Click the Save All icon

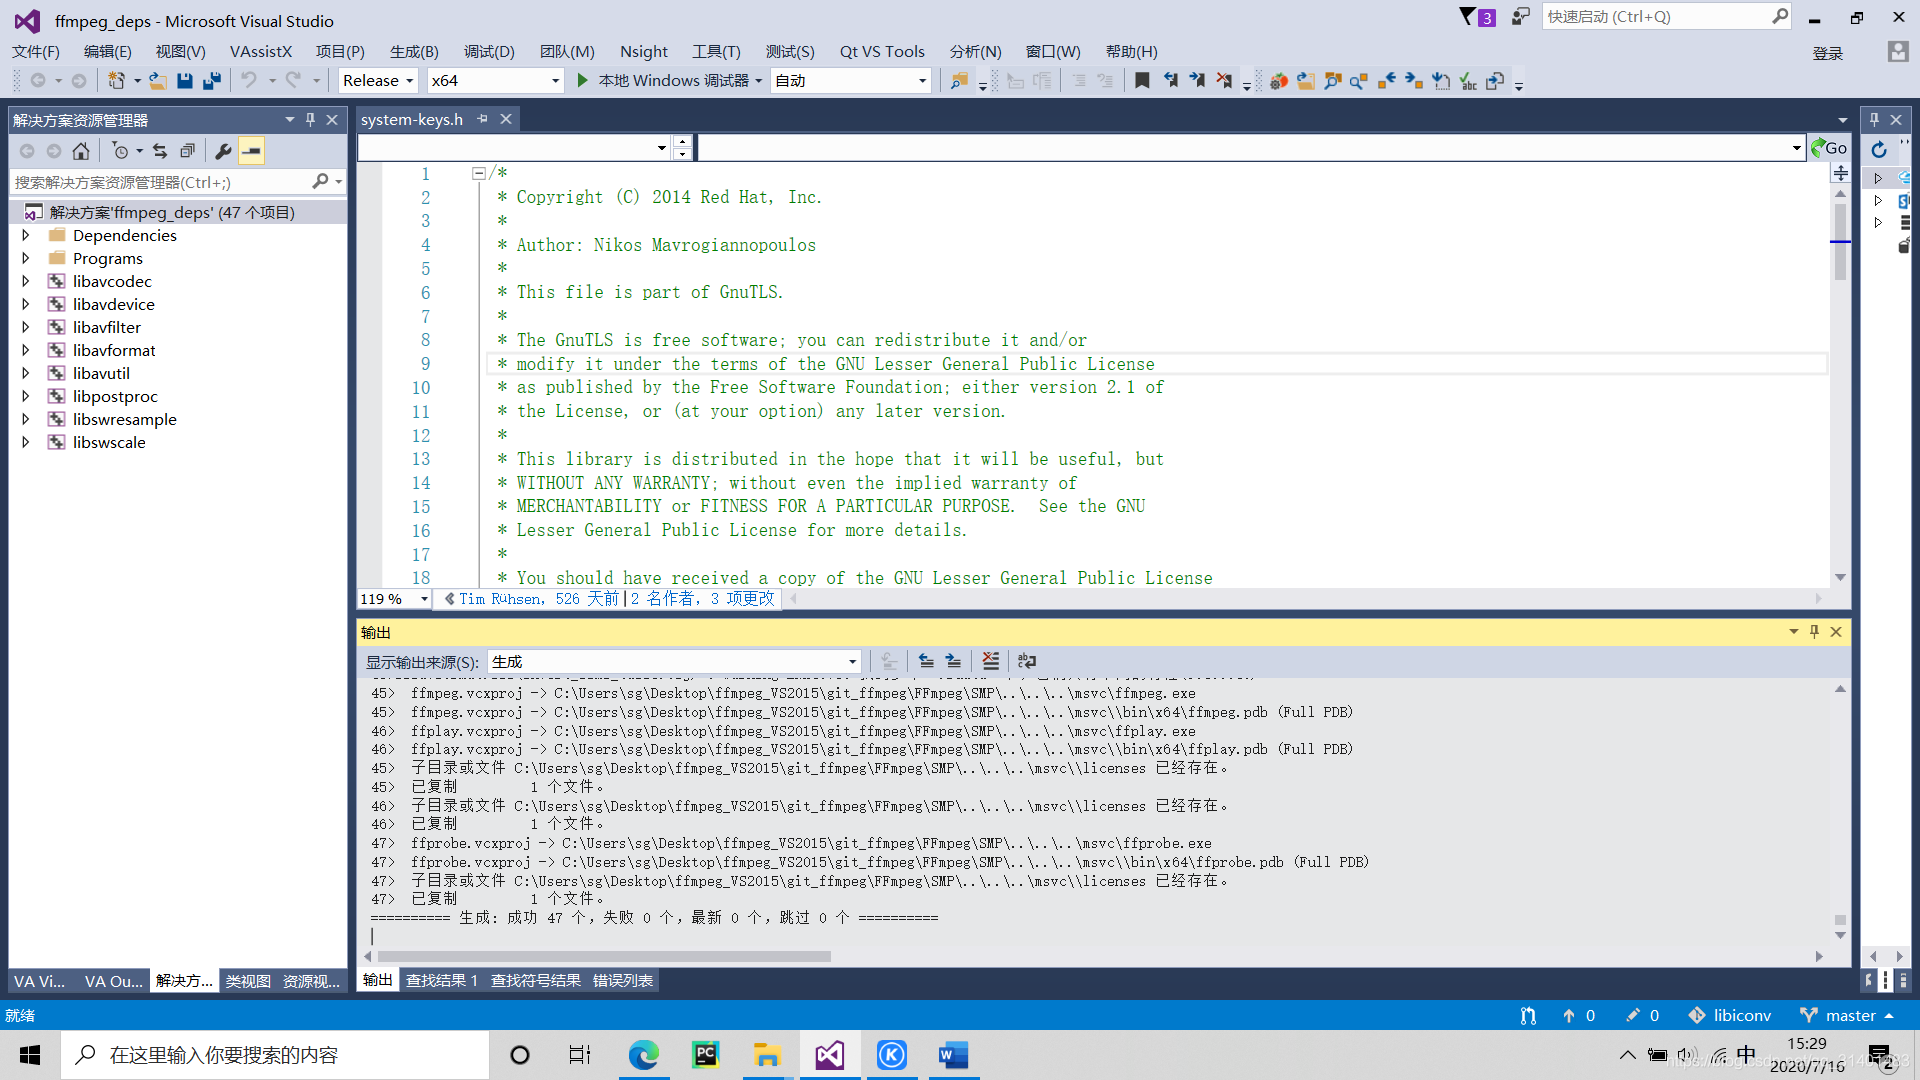click(x=211, y=81)
